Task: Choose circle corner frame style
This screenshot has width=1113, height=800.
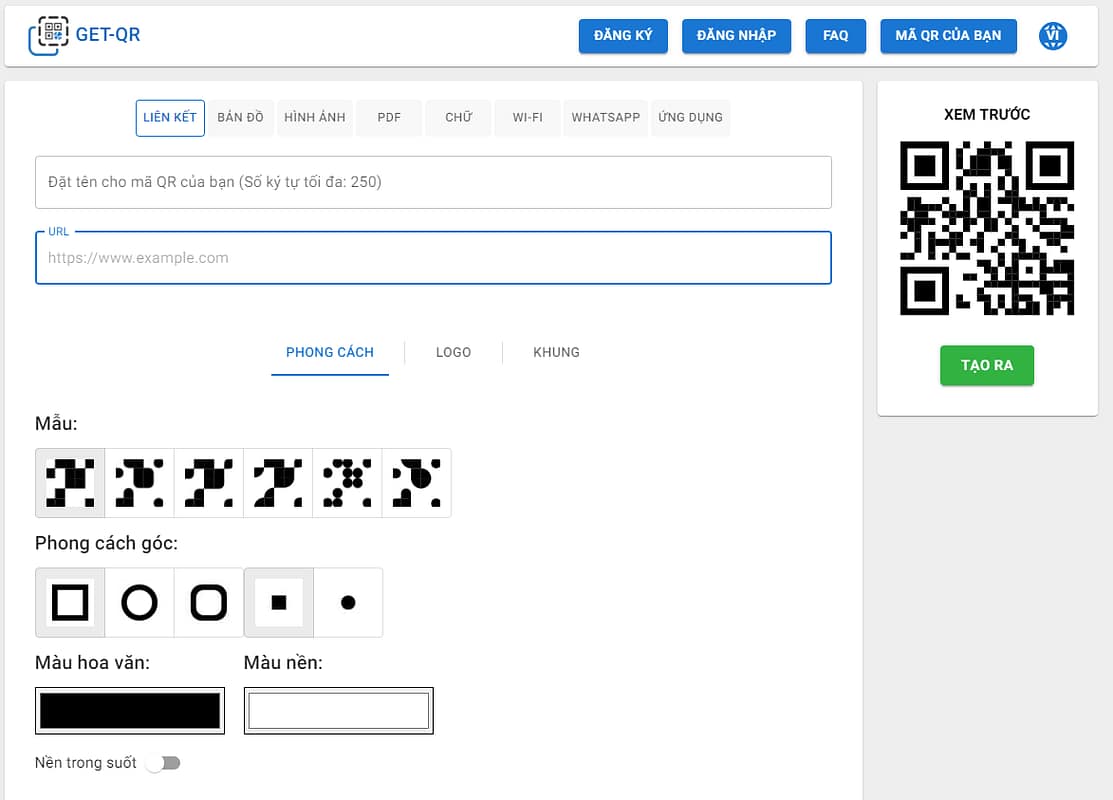Action: click(x=139, y=603)
